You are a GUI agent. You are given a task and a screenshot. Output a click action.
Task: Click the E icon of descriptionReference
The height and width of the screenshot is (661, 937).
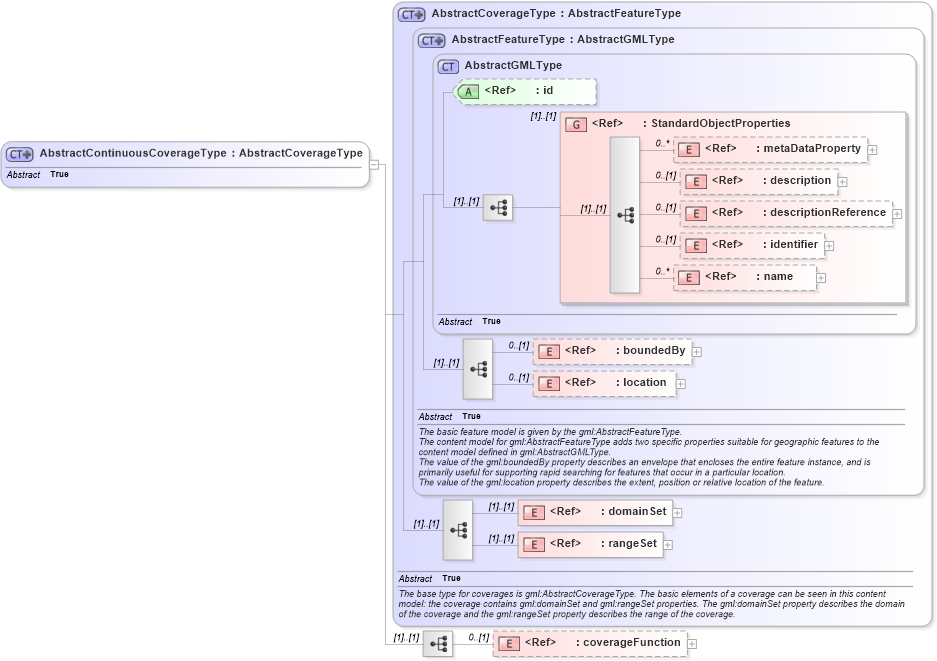tap(696, 214)
